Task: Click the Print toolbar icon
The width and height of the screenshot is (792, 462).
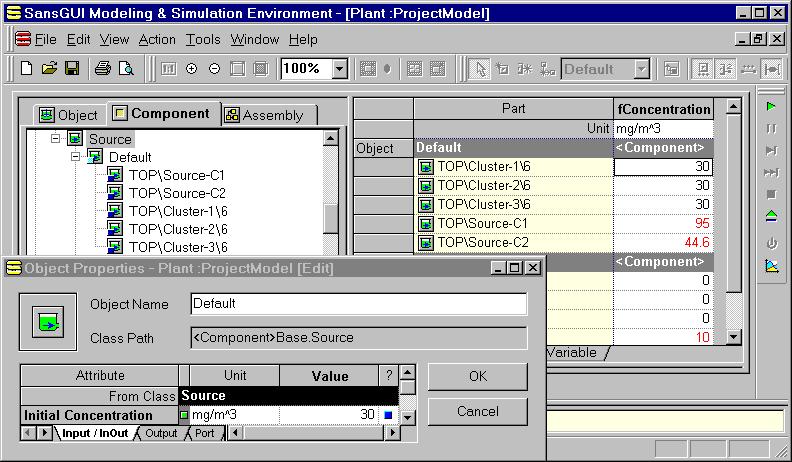Action: (x=102, y=69)
